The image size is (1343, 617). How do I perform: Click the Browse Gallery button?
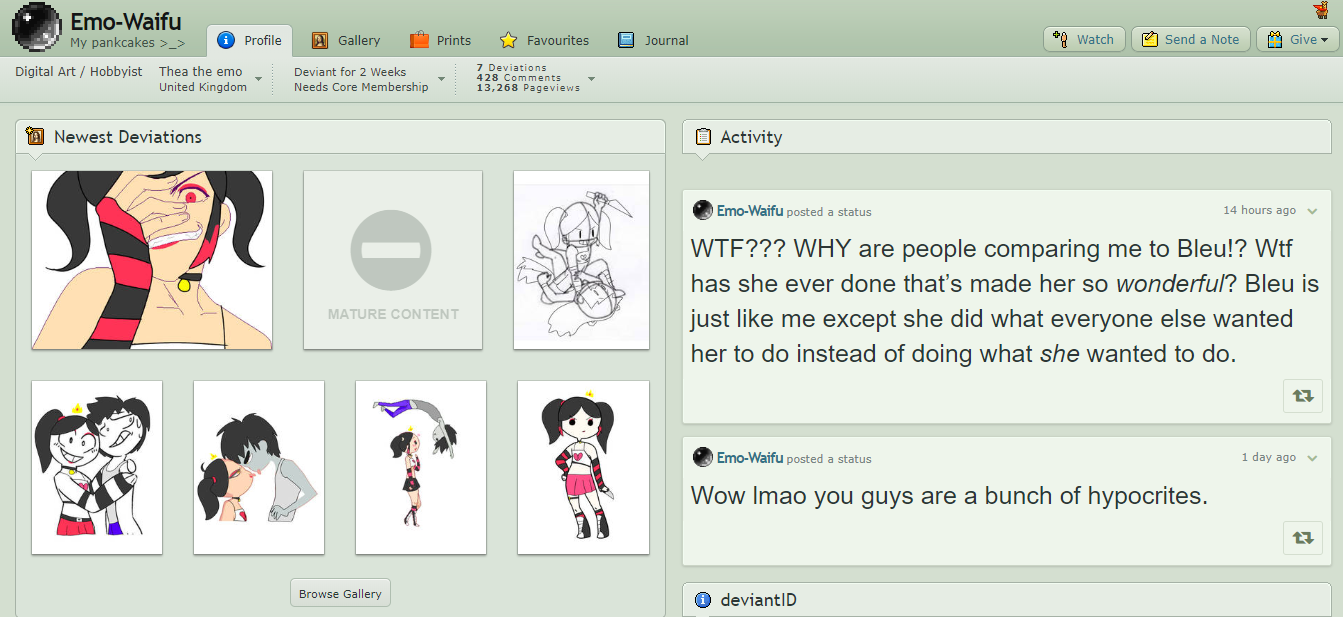[340, 593]
